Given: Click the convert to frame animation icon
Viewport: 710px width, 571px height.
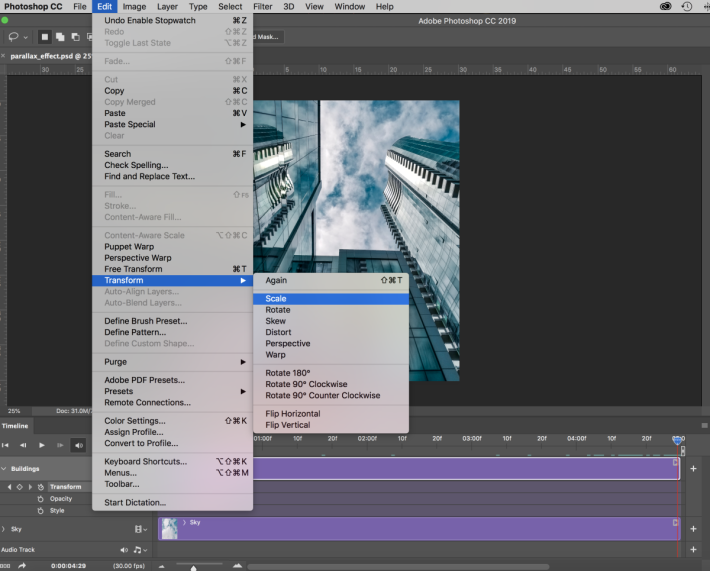Looking at the screenshot, I should tap(5, 566).
